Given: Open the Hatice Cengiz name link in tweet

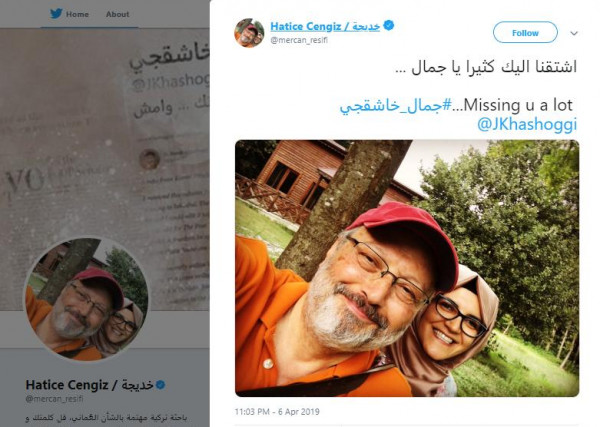Looking at the screenshot, I should pyautogui.click(x=325, y=26).
